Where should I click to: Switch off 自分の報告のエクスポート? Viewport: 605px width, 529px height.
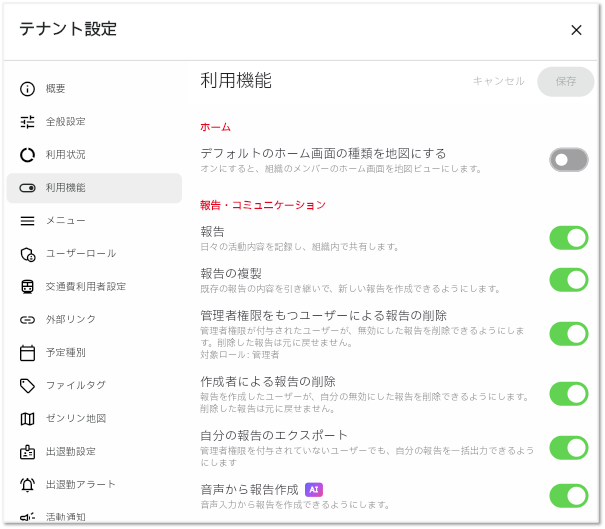pyautogui.click(x=569, y=448)
